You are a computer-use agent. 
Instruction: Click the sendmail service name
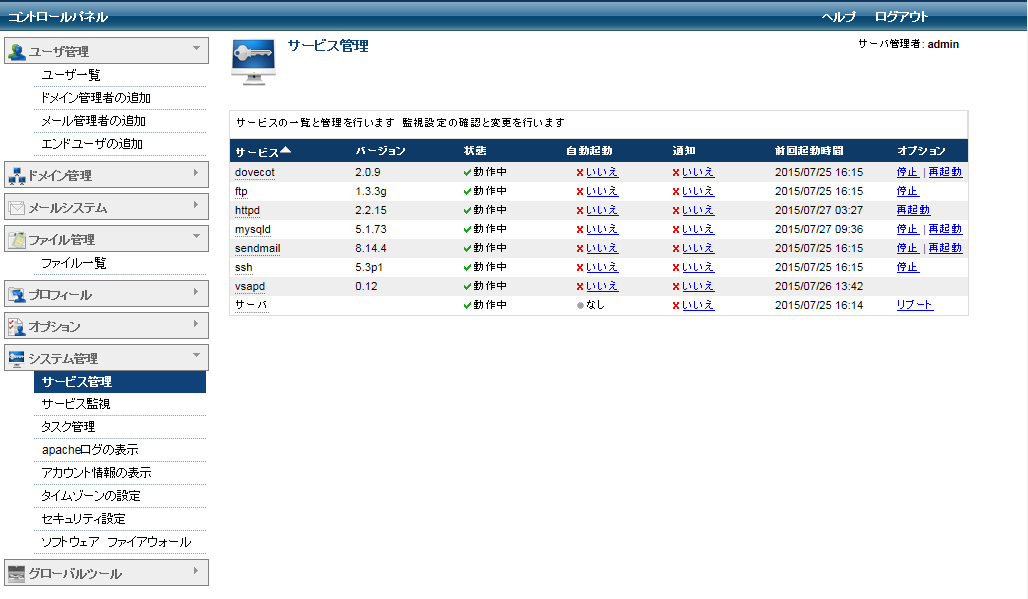[258, 249]
